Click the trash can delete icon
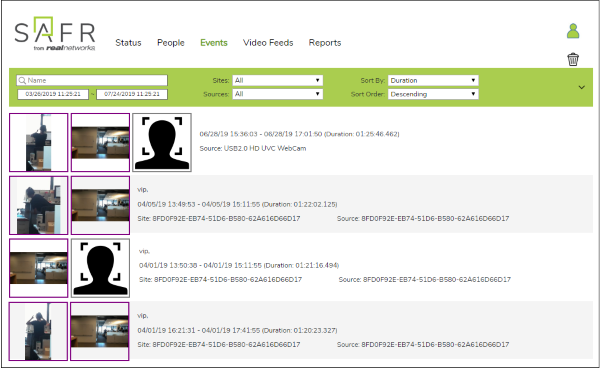Viewport: 600px width, 368px height. [573, 59]
